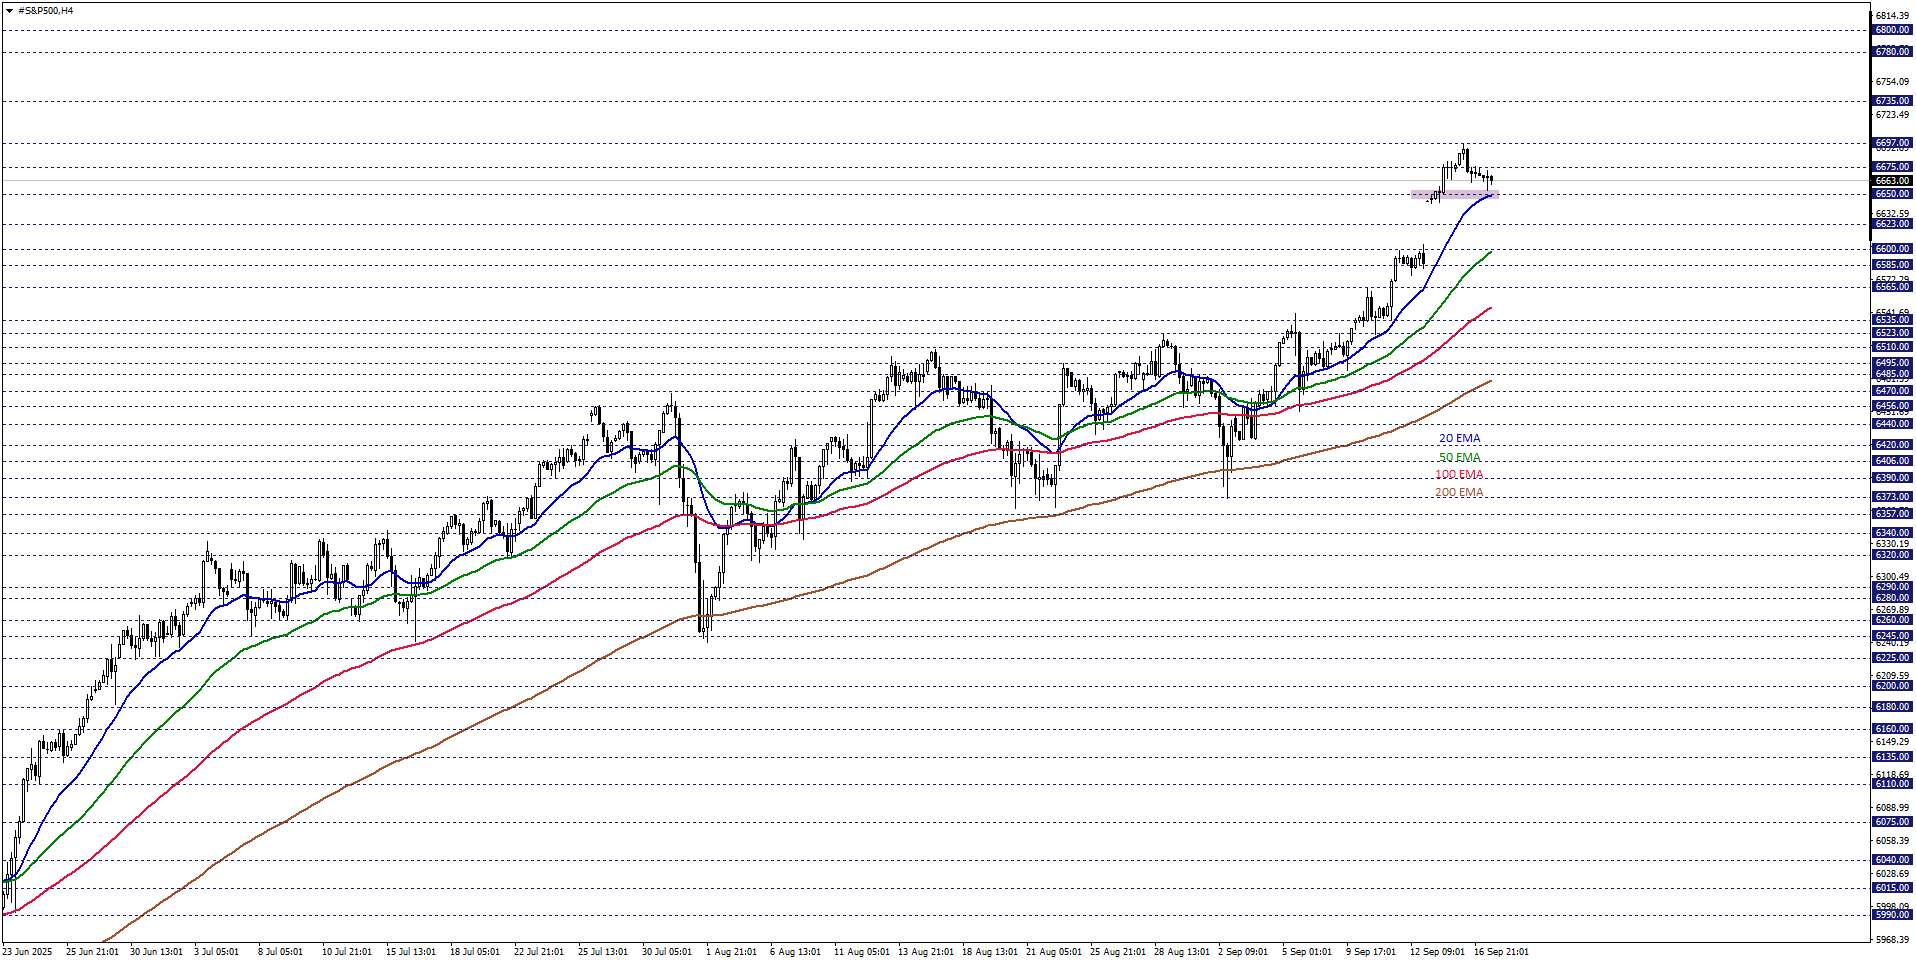Click the 22 Jul 21:01 date label
The image size is (1916, 963).
tap(539, 952)
